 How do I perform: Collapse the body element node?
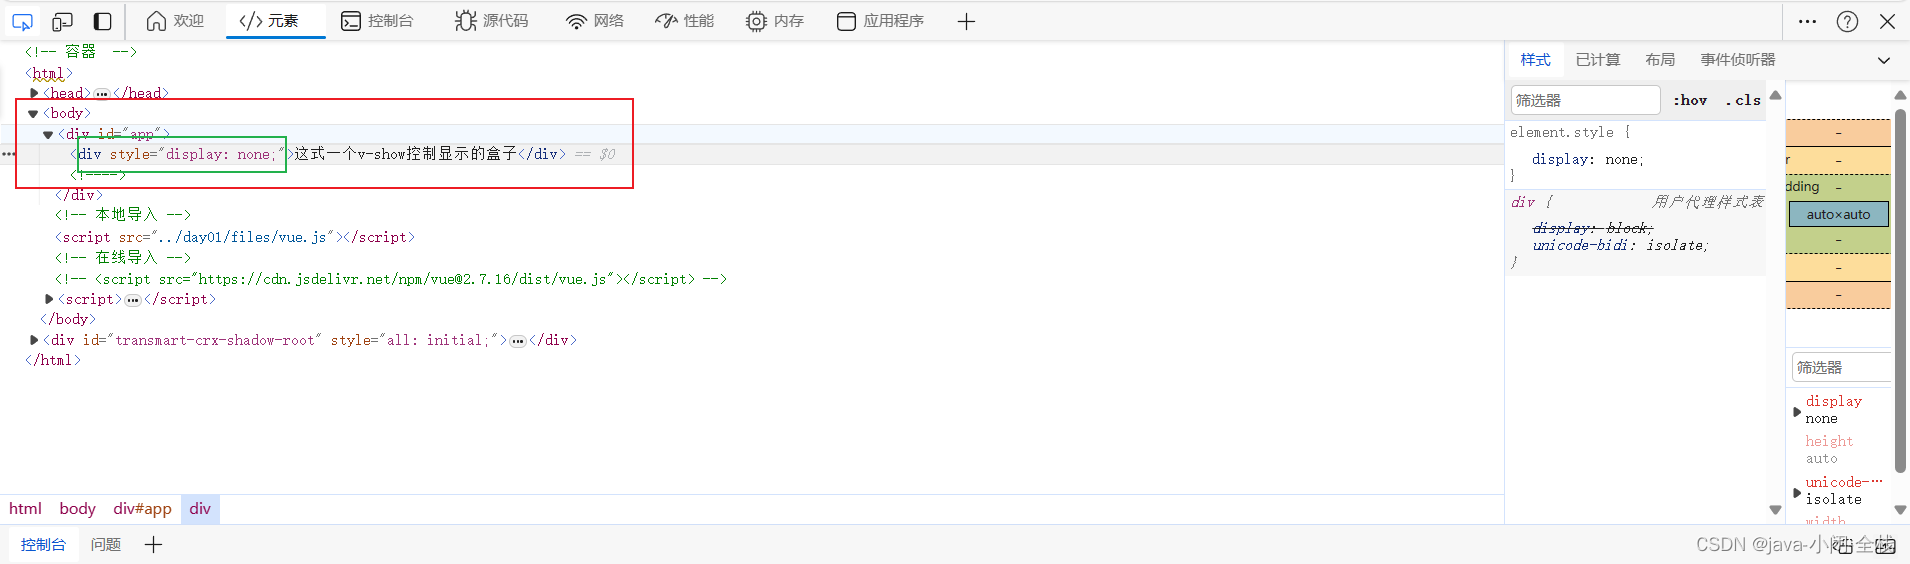click(x=33, y=114)
